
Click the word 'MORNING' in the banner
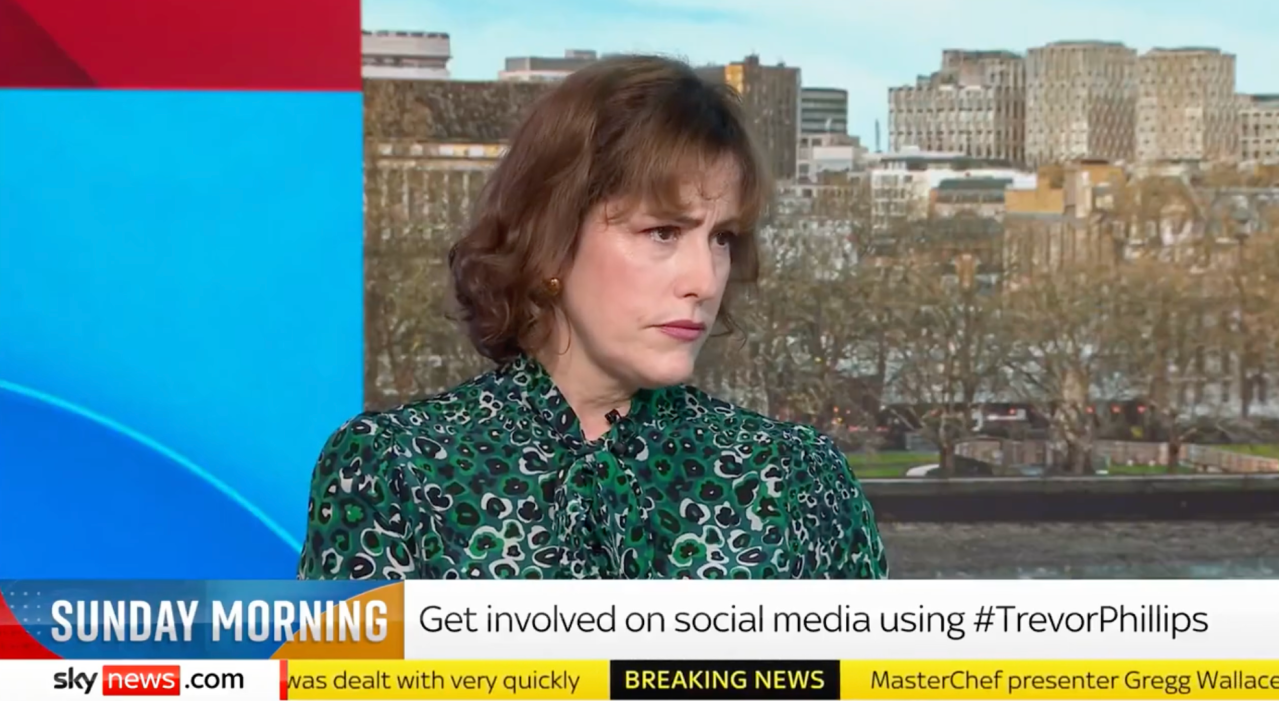(x=300, y=621)
